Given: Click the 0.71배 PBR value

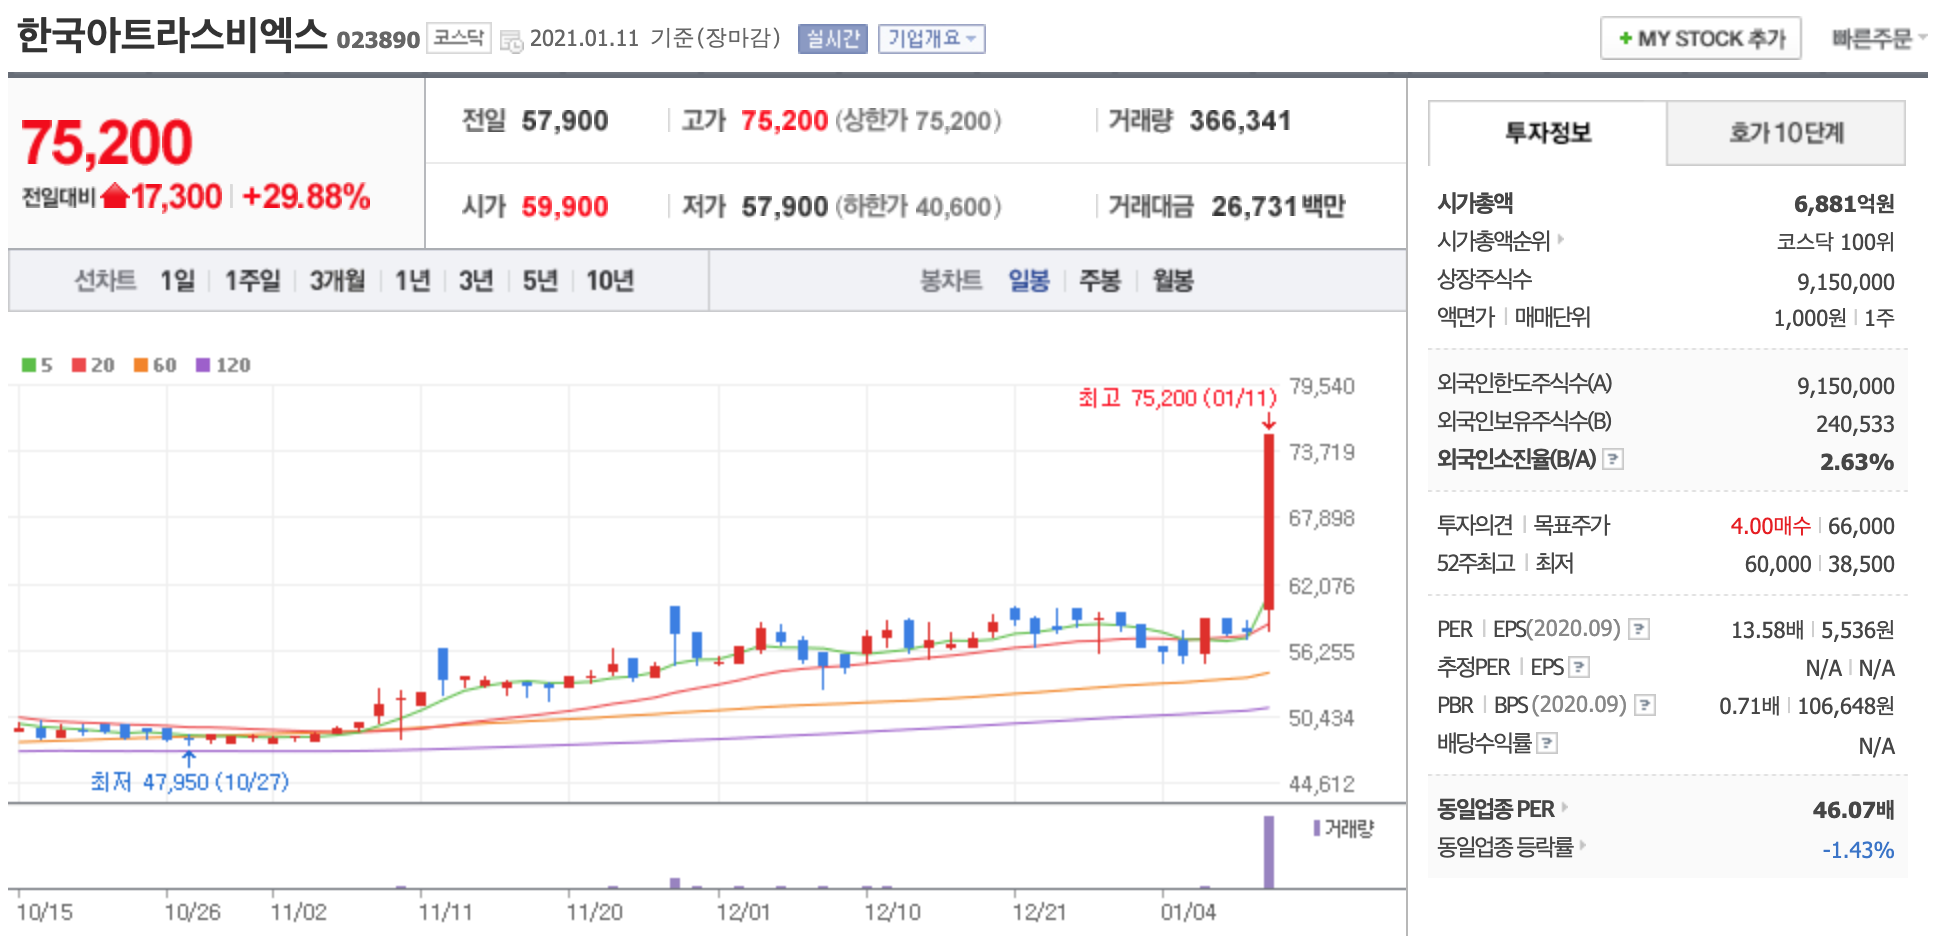Looking at the screenshot, I should click(1749, 705).
